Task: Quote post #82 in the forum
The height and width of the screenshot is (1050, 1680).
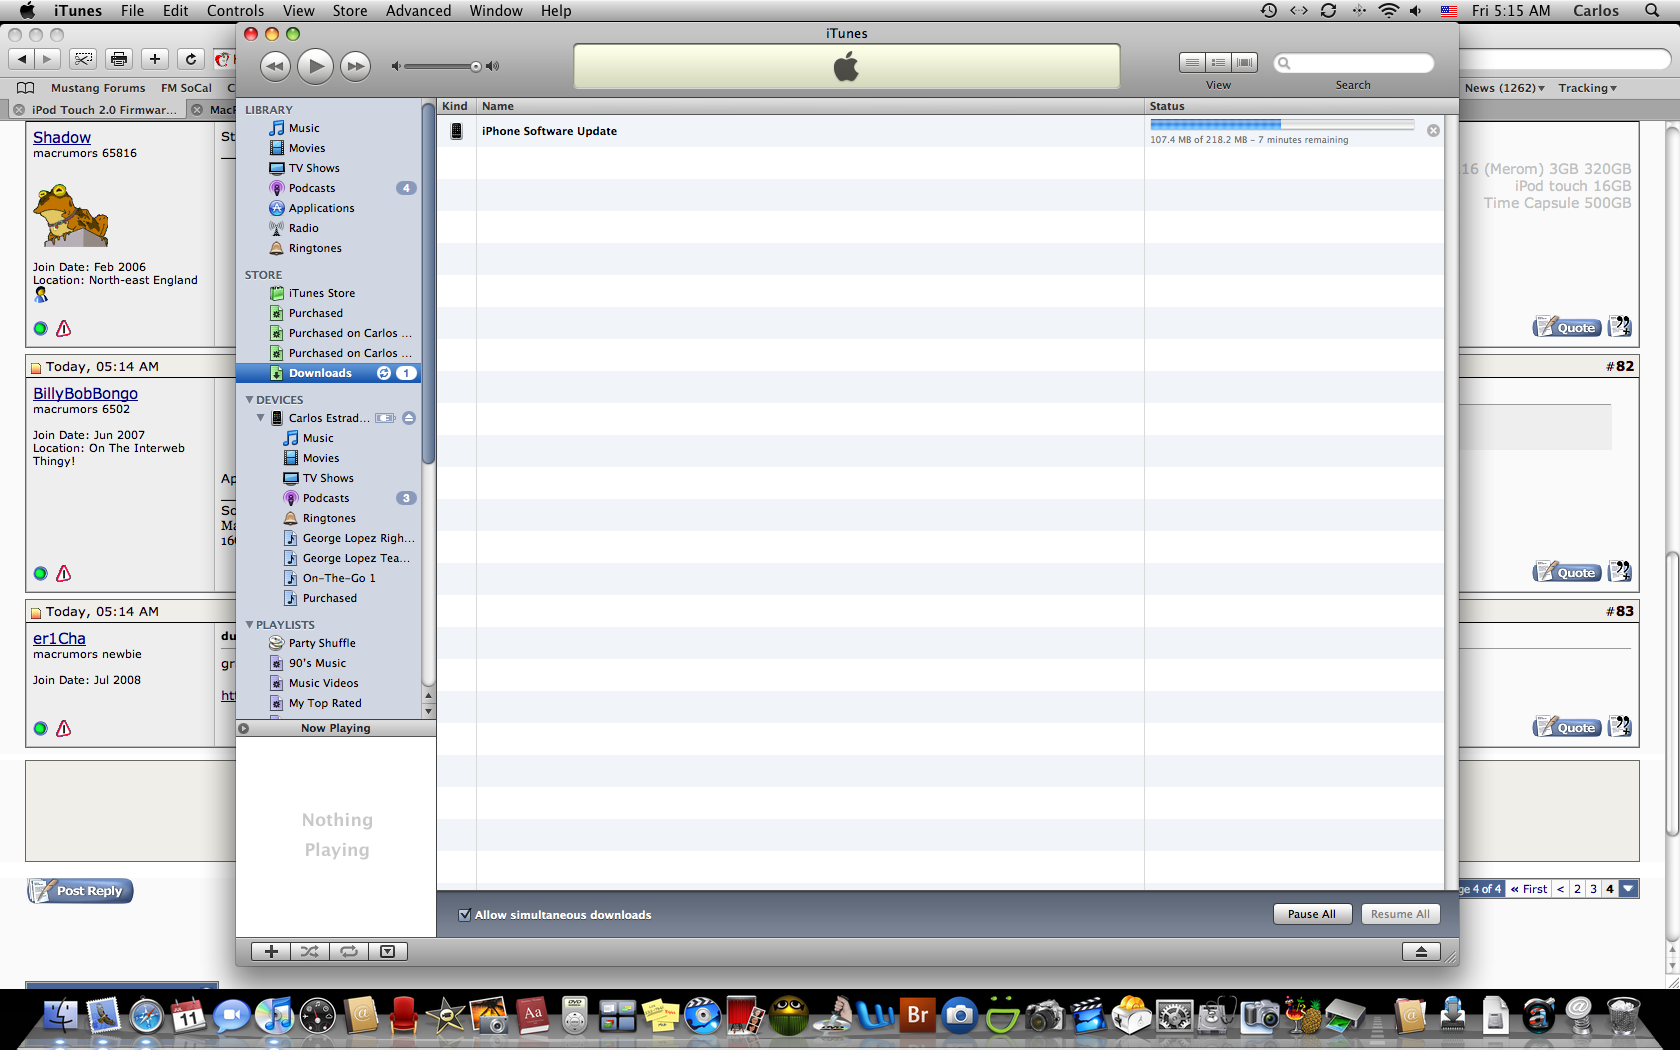Action: point(1567,573)
